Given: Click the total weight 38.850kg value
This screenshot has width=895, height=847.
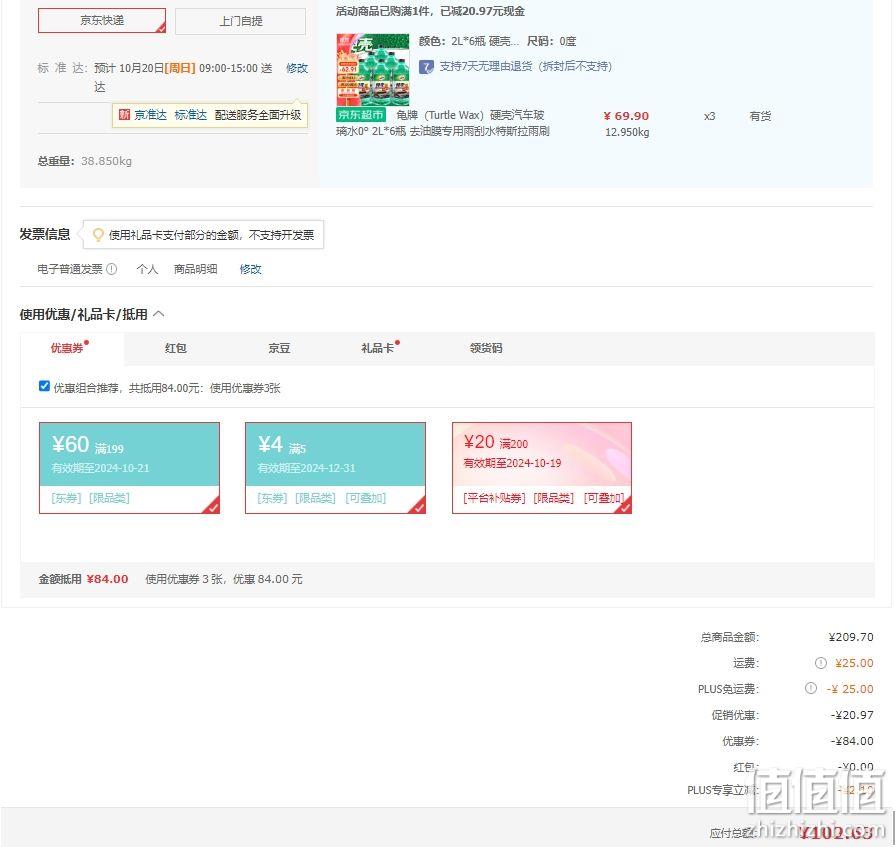Looking at the screenshot, I should point(106,162).
